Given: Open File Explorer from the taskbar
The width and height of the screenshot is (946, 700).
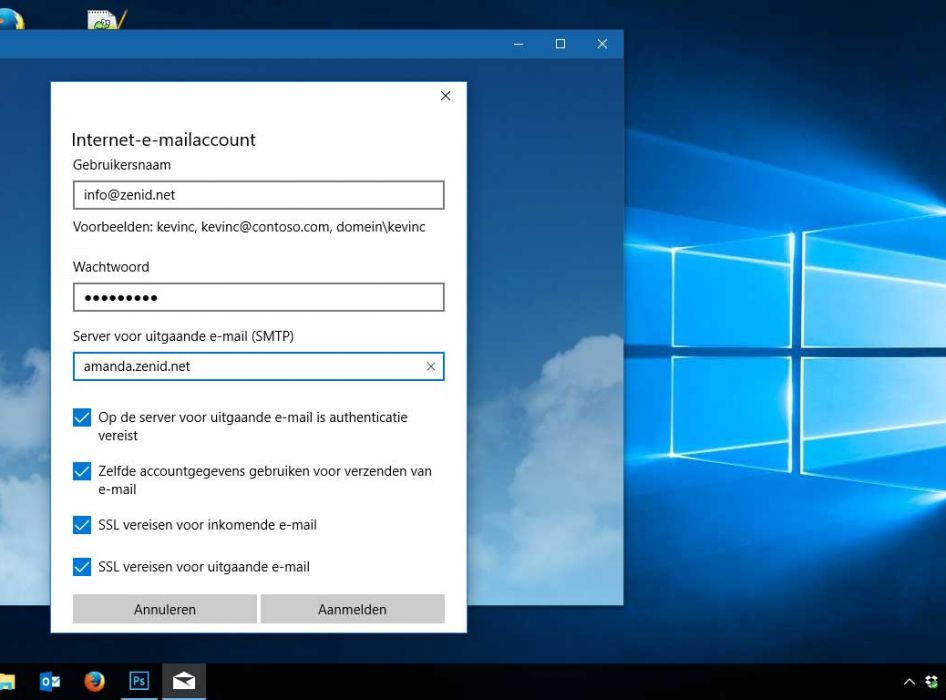Looking at the screenshot, I should (x=6, y=682).
